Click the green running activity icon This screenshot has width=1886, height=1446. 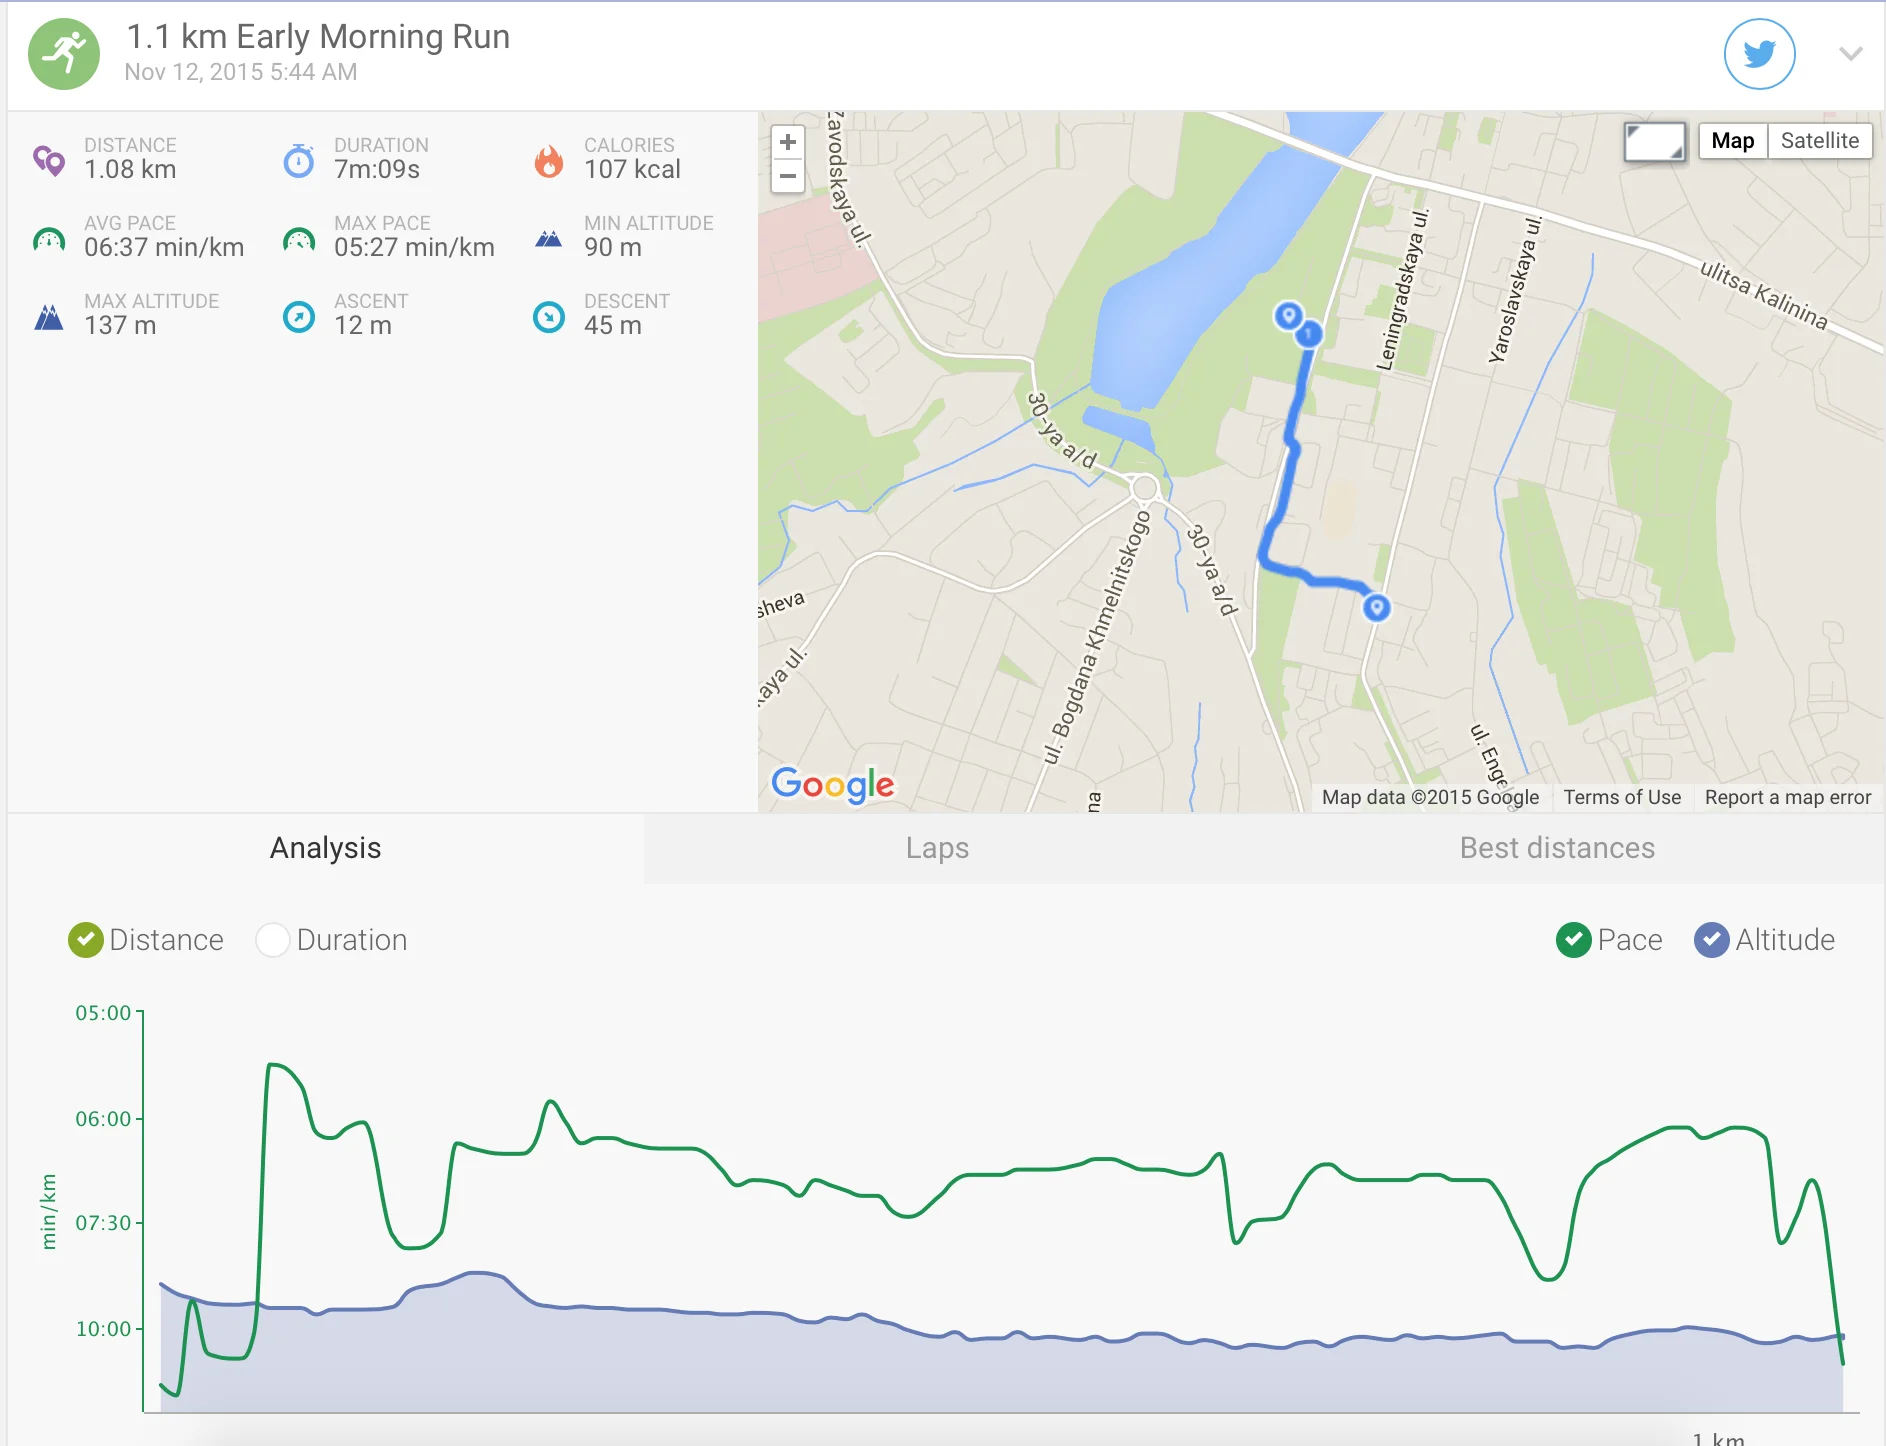64,54
